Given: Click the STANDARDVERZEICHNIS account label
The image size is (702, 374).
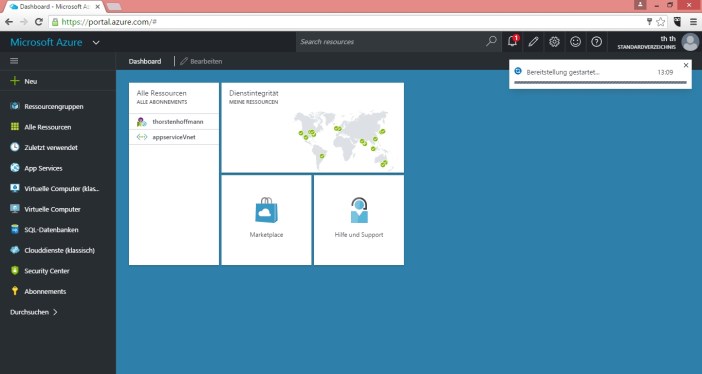Looking at the screenshot, I should point(646,47).
